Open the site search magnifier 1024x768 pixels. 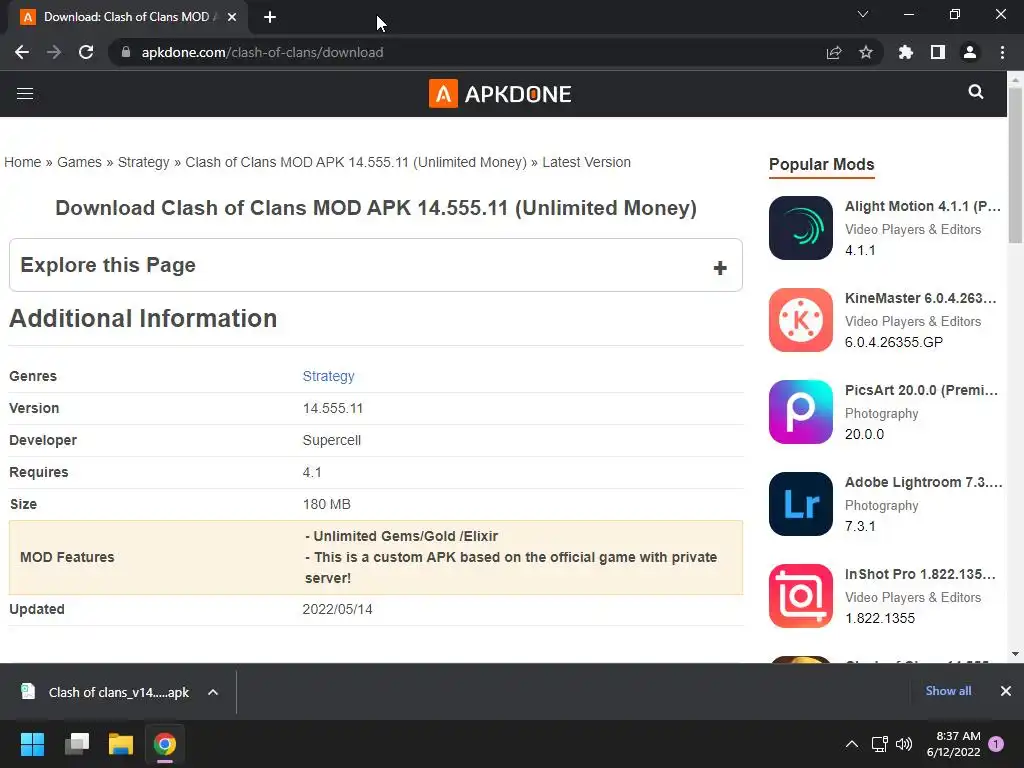976,92
